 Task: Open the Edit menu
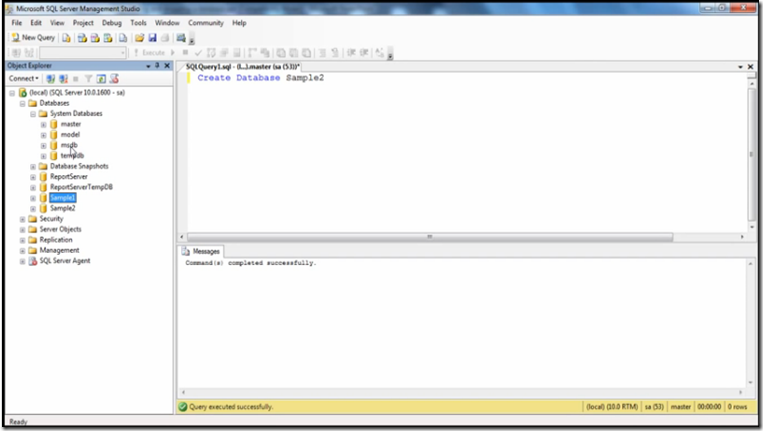[36, 23]
